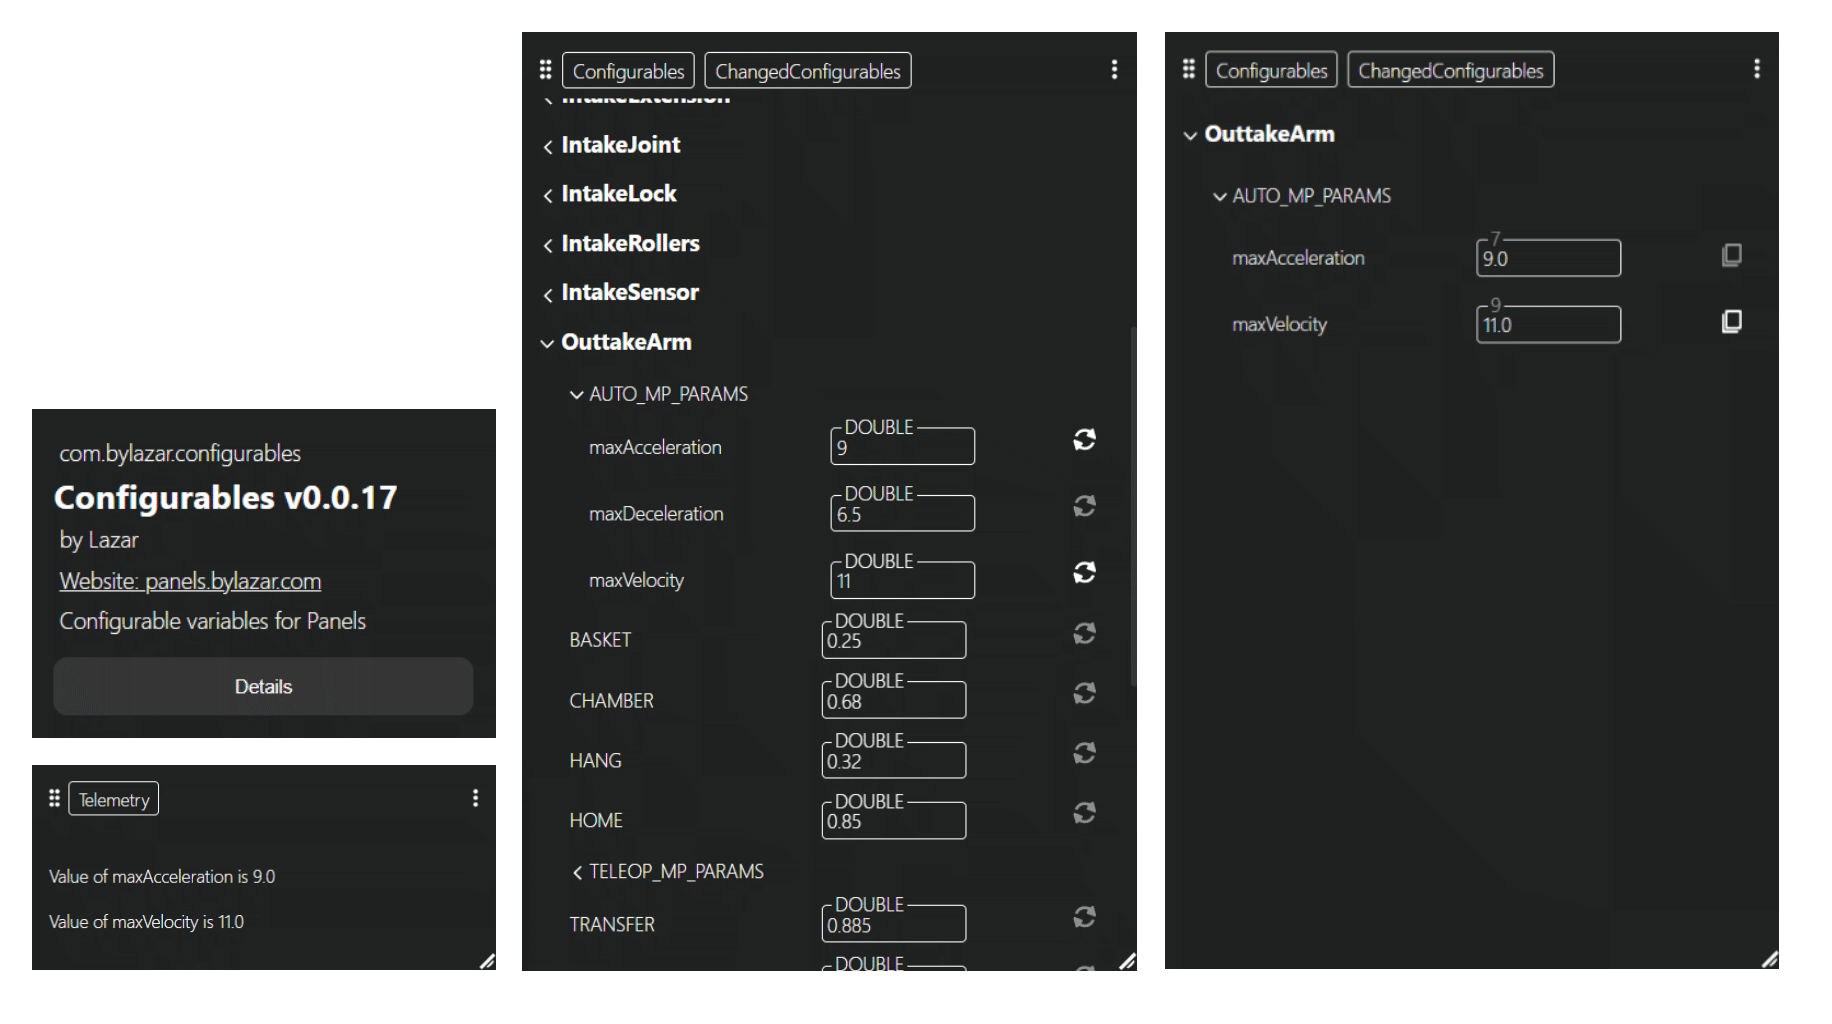This screenshot has height=1024, width=1832.
Task: Click the 'com.bylazar.configurables' identifier text
Action: (x=180, y=453)
